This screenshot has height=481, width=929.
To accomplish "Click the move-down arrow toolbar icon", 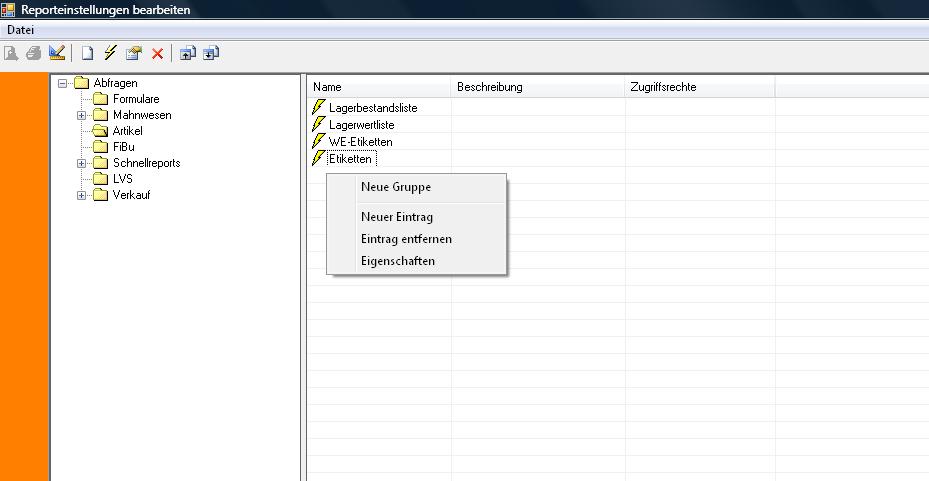I will [211, 53].
